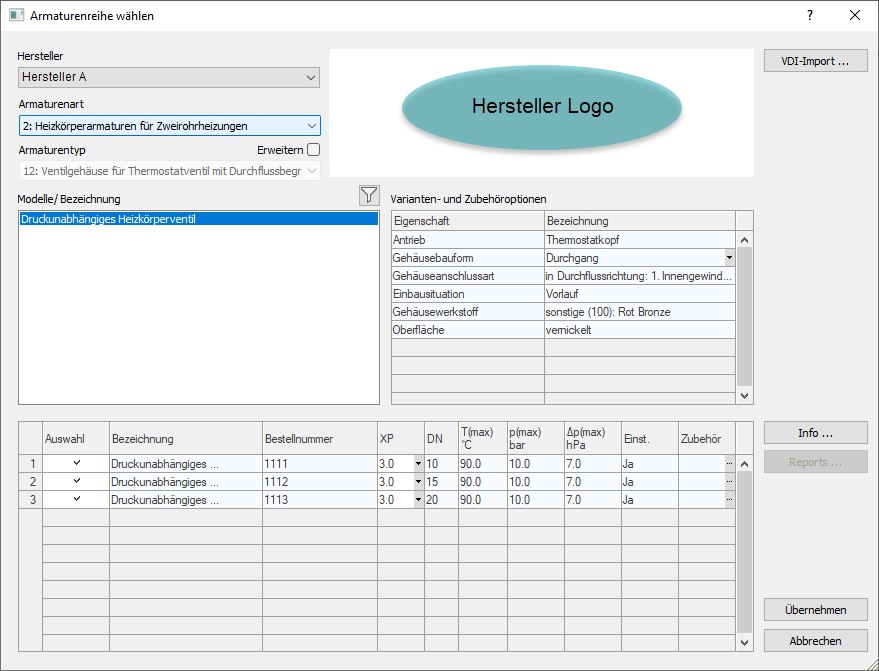The width and height of the screenshot is (879, 671).
Task: Click the Bezeichnung column header in valve table
Action: click(186, 439)
